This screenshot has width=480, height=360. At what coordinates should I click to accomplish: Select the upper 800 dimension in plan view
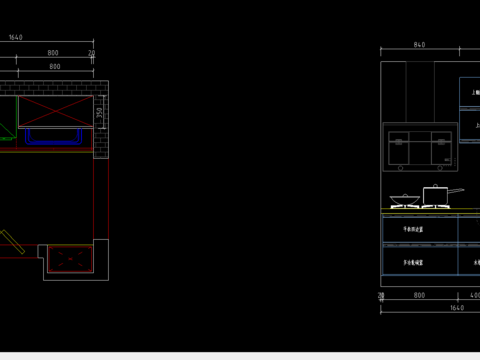[53, 53]
